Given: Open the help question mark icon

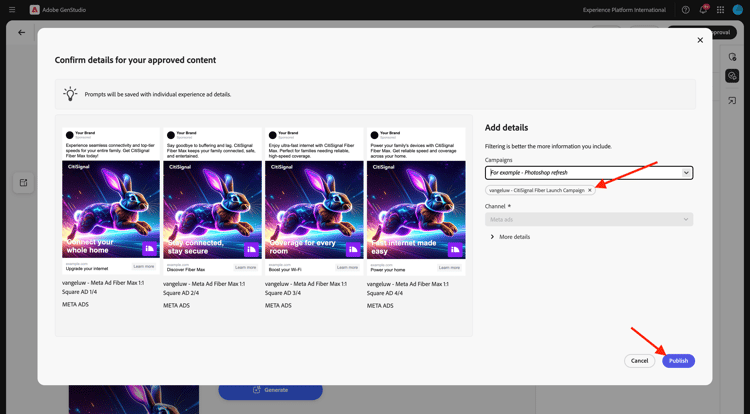Looking at the screenshot, I should (x=685, y=10).
